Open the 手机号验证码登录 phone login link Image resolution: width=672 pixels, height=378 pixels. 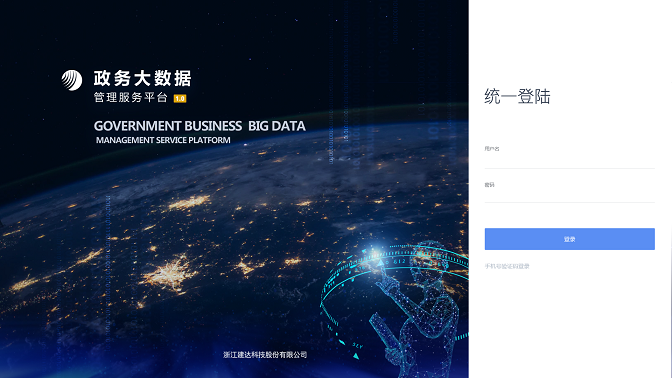point(507,266)
